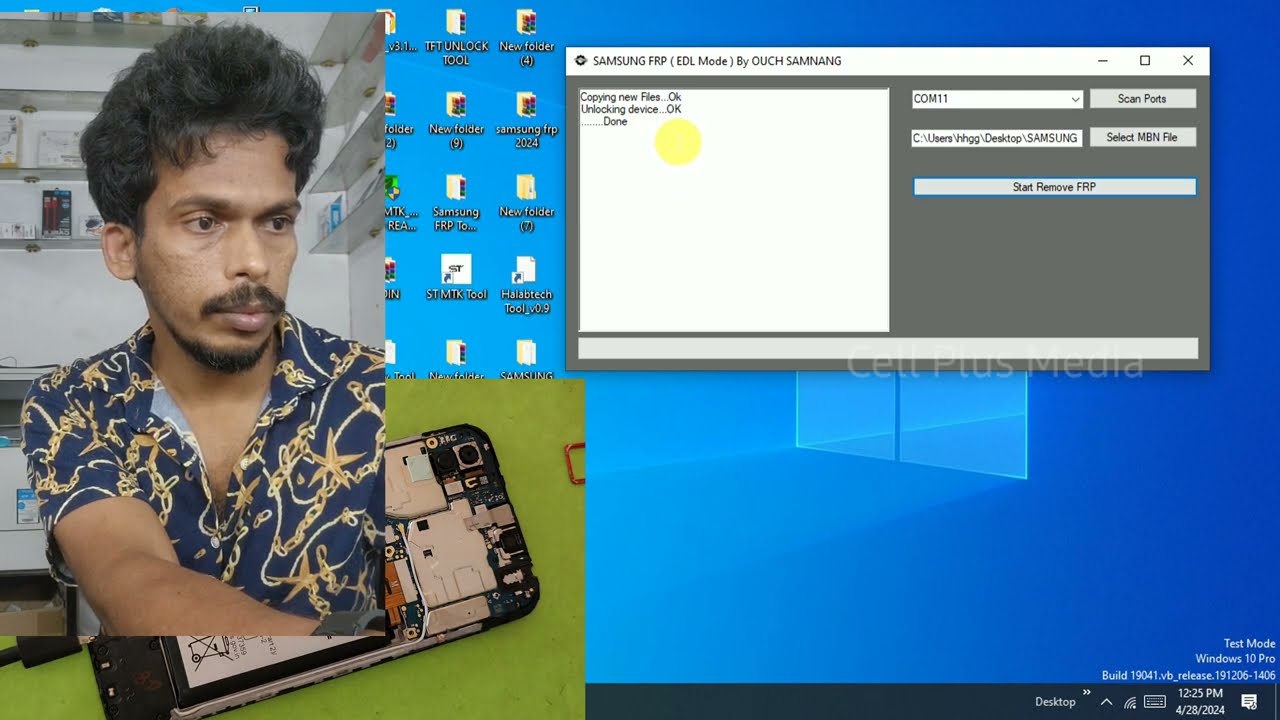Click Start Remove FRP button
Image resolution: width=1280 pixels, height=720 pixels.
tap(1054, 187)
